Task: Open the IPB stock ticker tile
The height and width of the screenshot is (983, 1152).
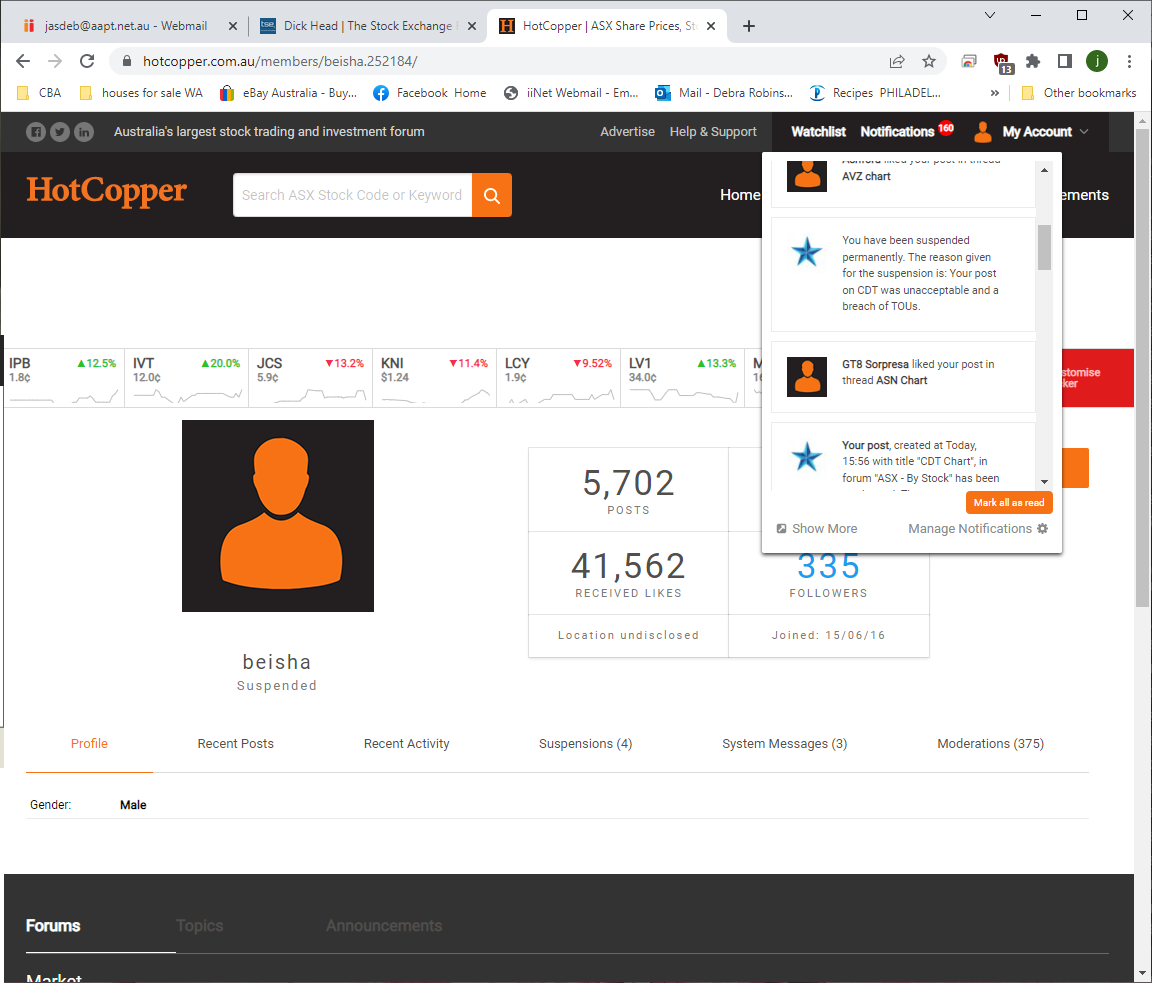Action: pos(62,378)
